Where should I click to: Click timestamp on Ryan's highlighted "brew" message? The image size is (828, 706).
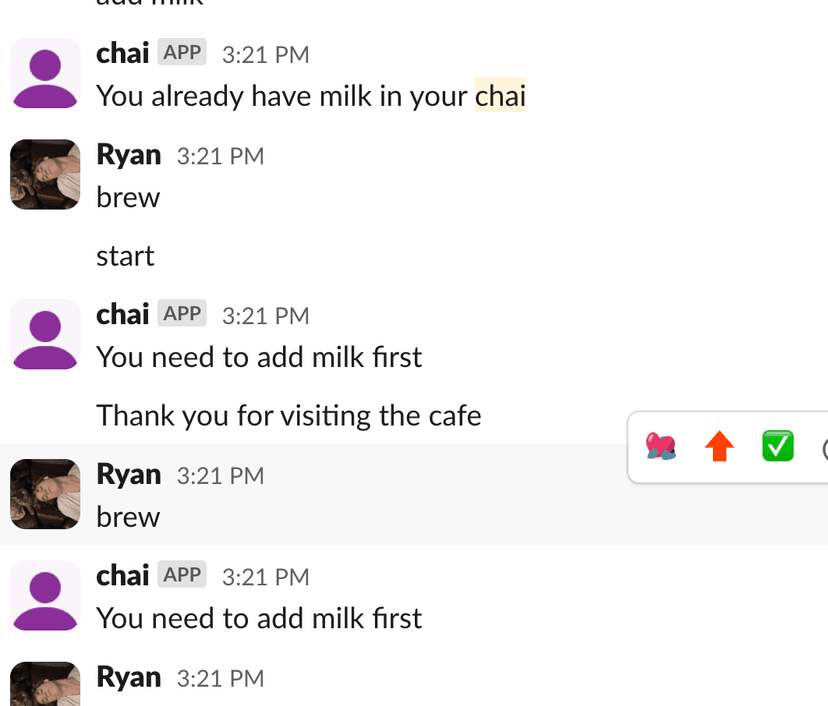(220, 476)
